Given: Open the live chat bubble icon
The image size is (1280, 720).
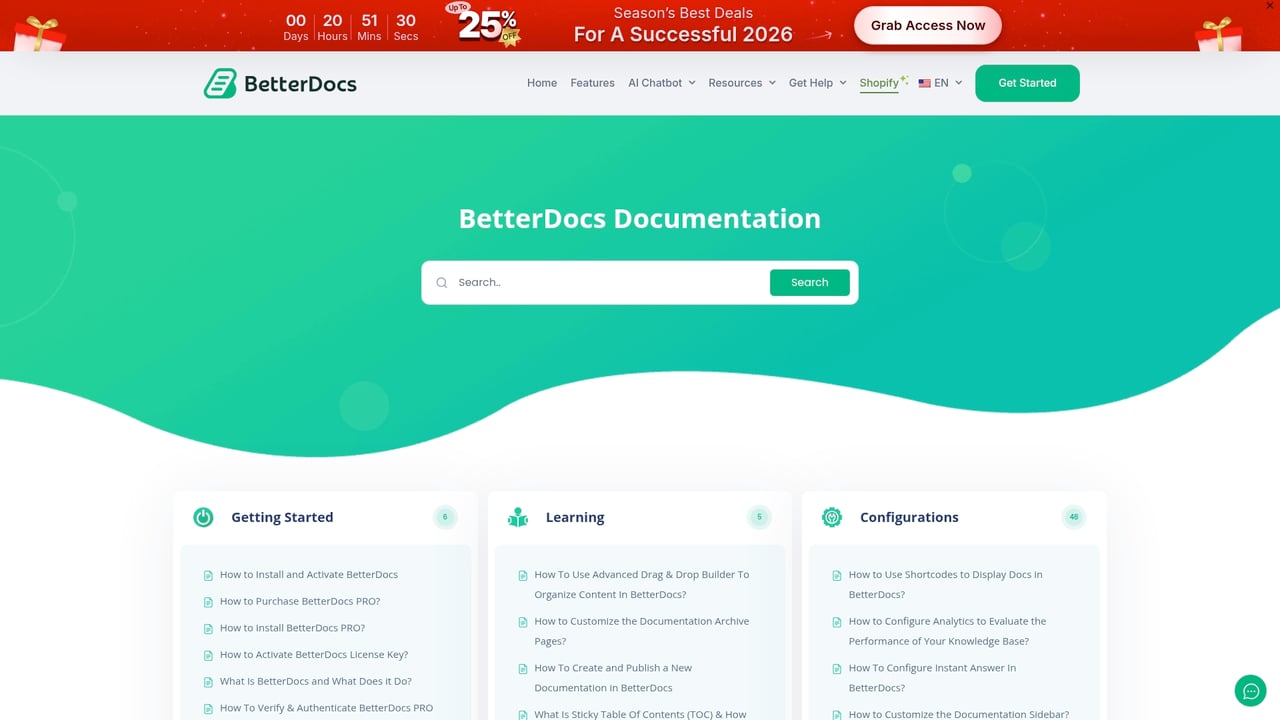Looking at the screenshot, I should click(1250, 690).
